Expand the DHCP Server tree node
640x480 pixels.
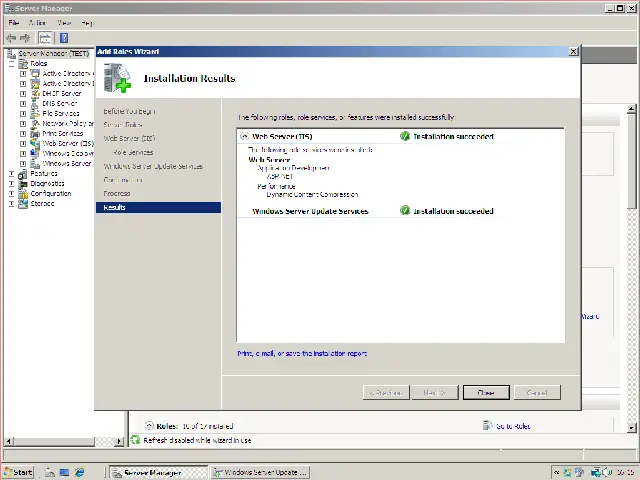point(23,93)
